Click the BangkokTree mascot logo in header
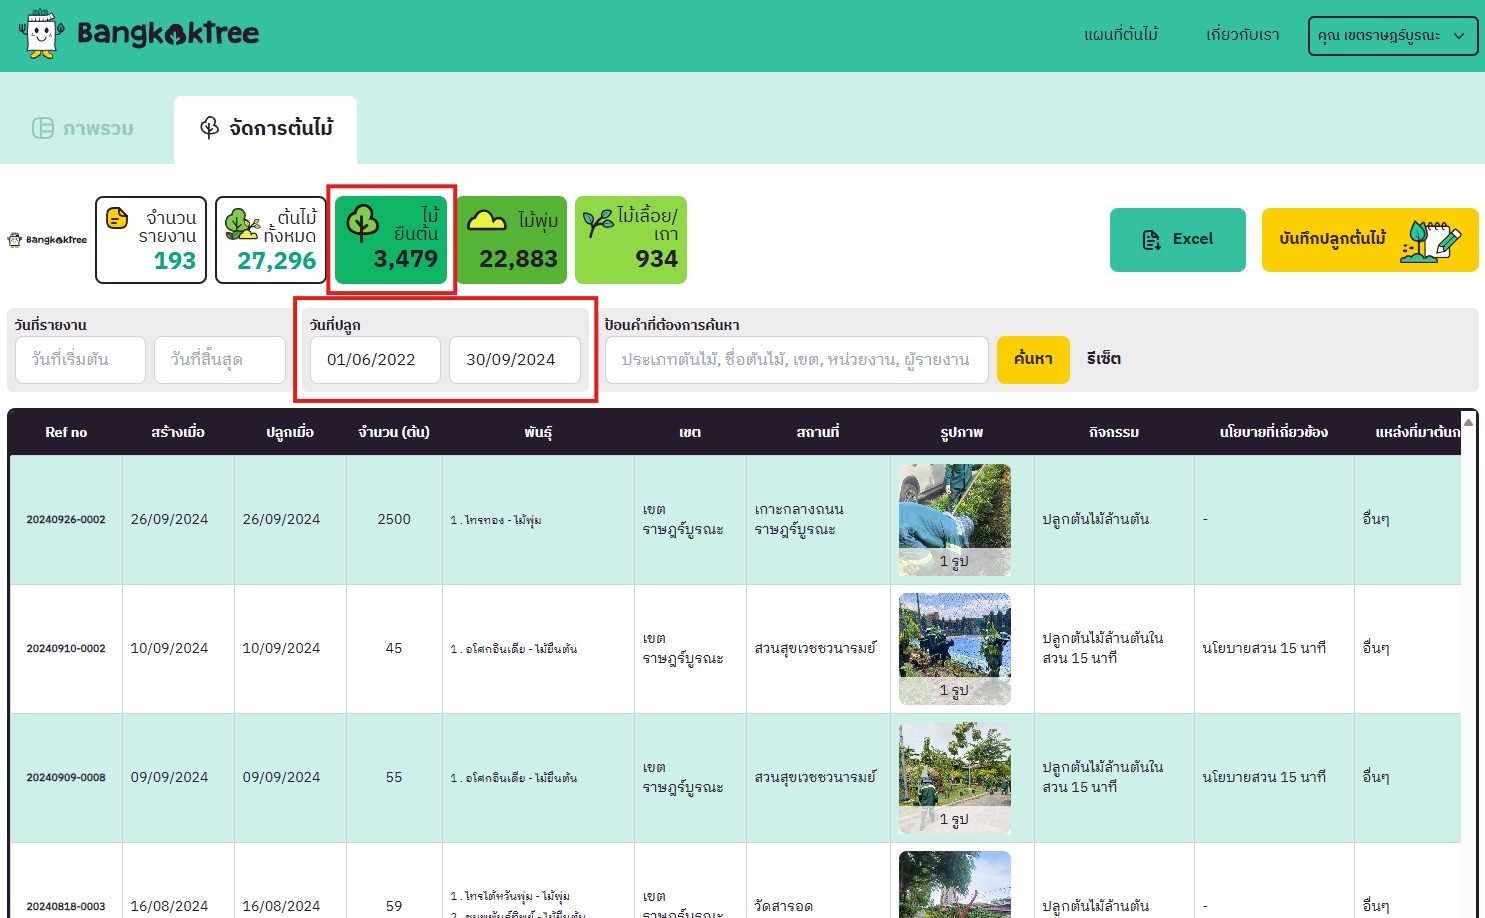 pyautogui.click(x=41, y=34)
